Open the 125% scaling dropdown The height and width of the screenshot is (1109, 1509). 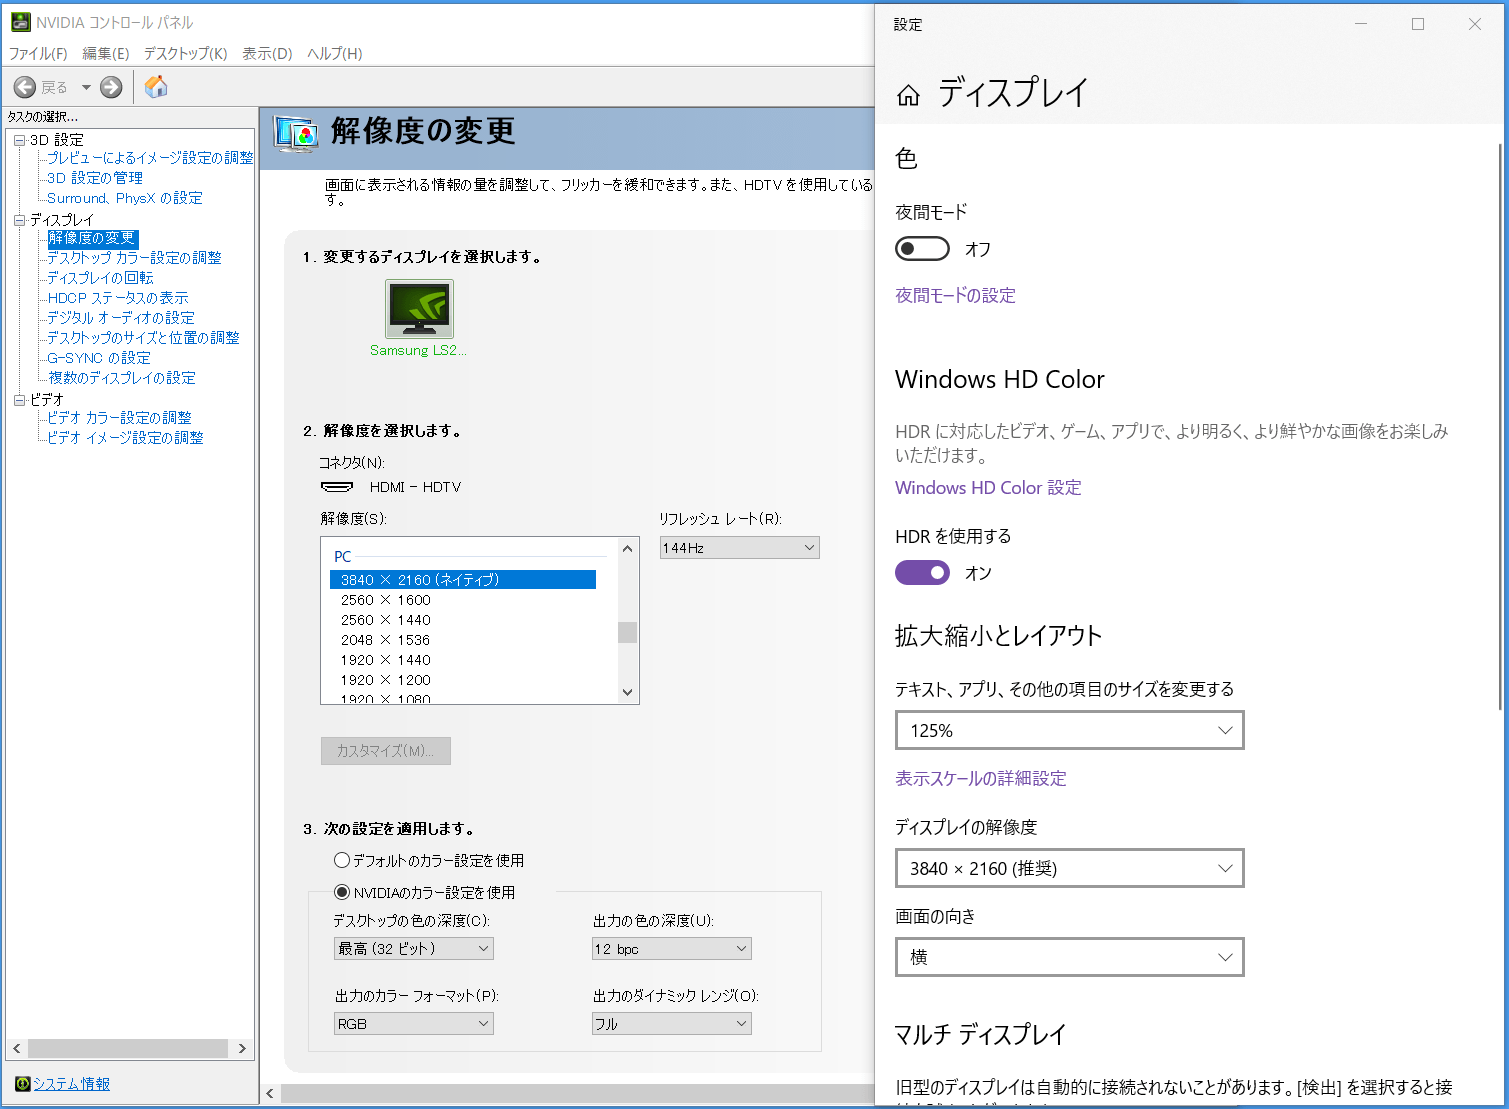[x=1070, y=731]
